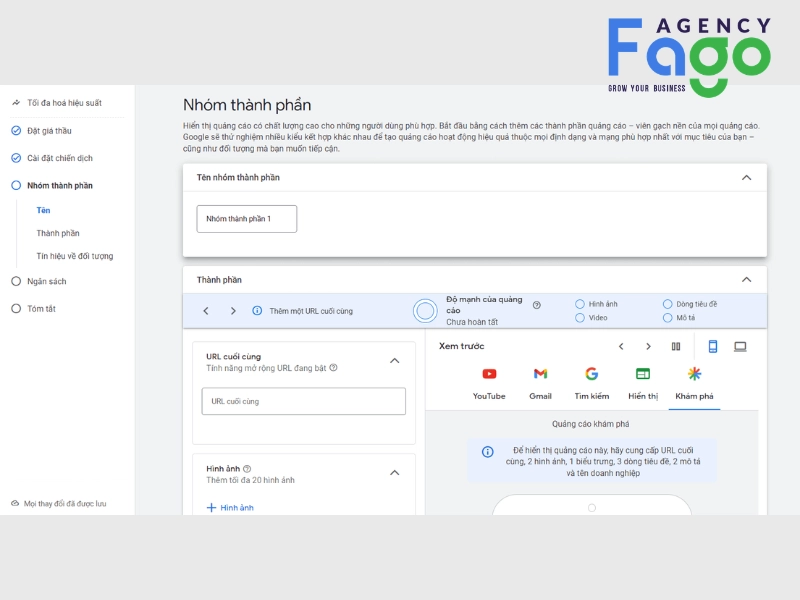Click the Gmail logo icon in preview
Viewport: 800px width, 600px height.
540,374
